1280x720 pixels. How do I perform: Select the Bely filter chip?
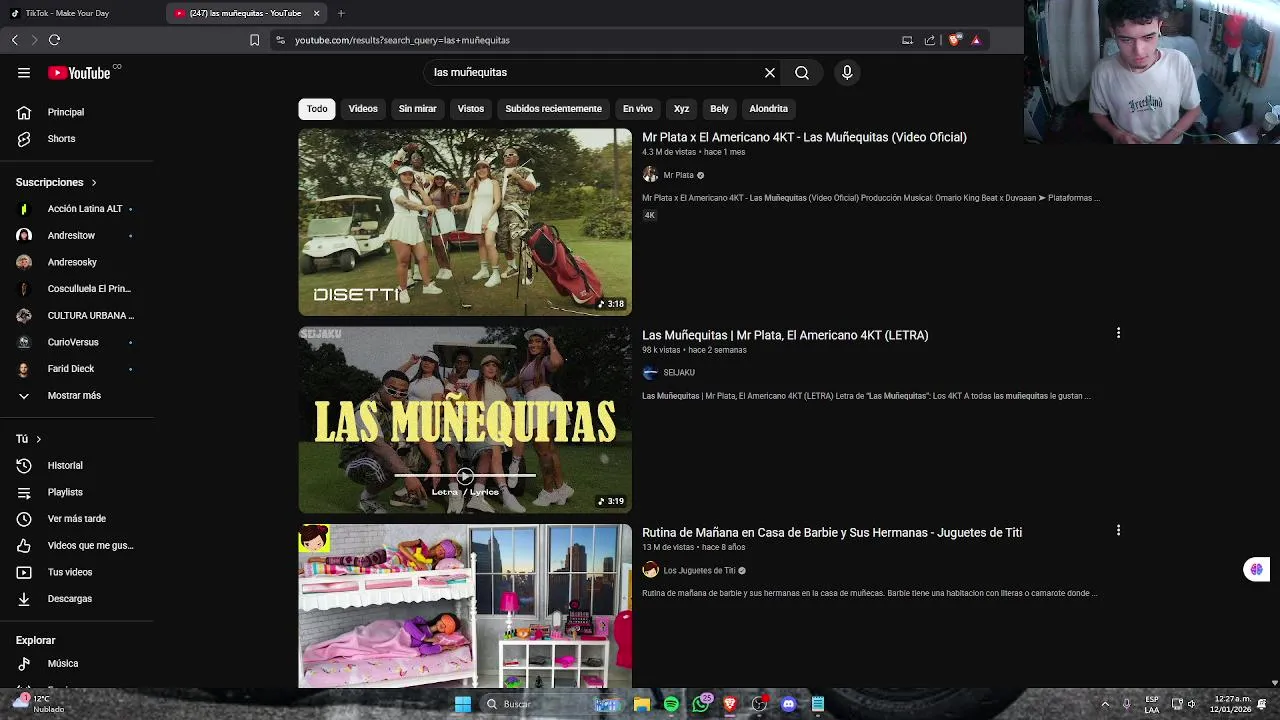(x=719, y=109)
